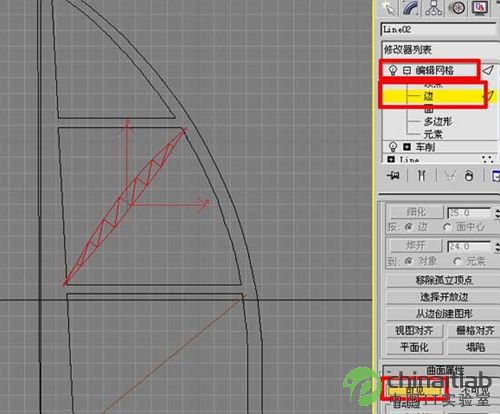This screenshot has width=500, height=414.
Task: Select the 对象 radio for explode
Action: pyautogui.click(x=409, y=261)
